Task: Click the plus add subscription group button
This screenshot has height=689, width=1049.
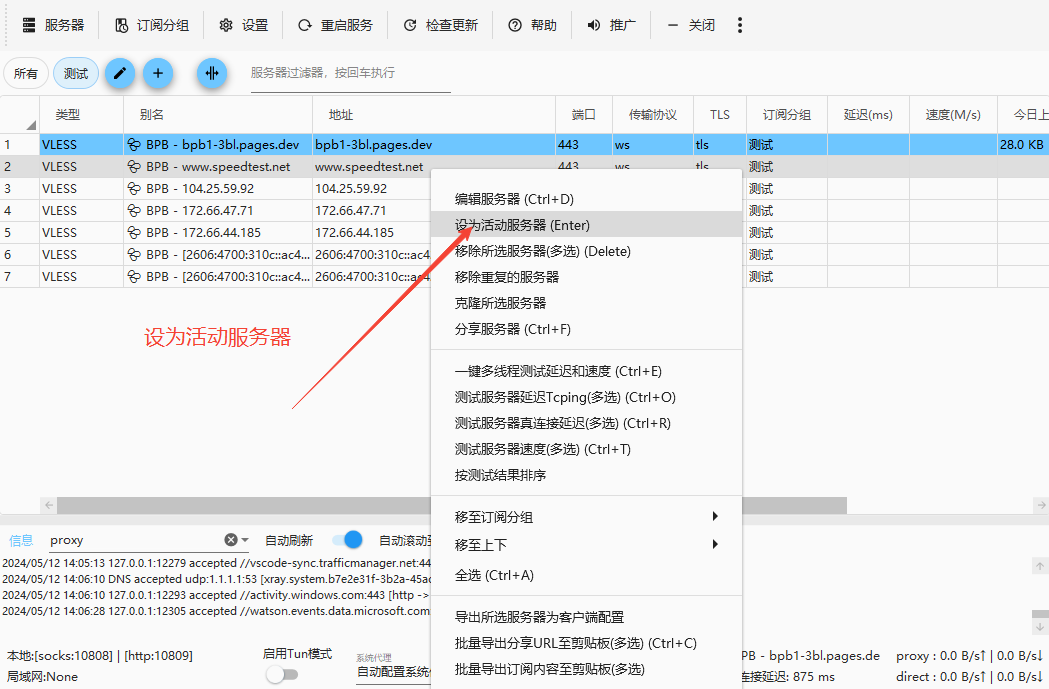Action: [x=158, y=73]
